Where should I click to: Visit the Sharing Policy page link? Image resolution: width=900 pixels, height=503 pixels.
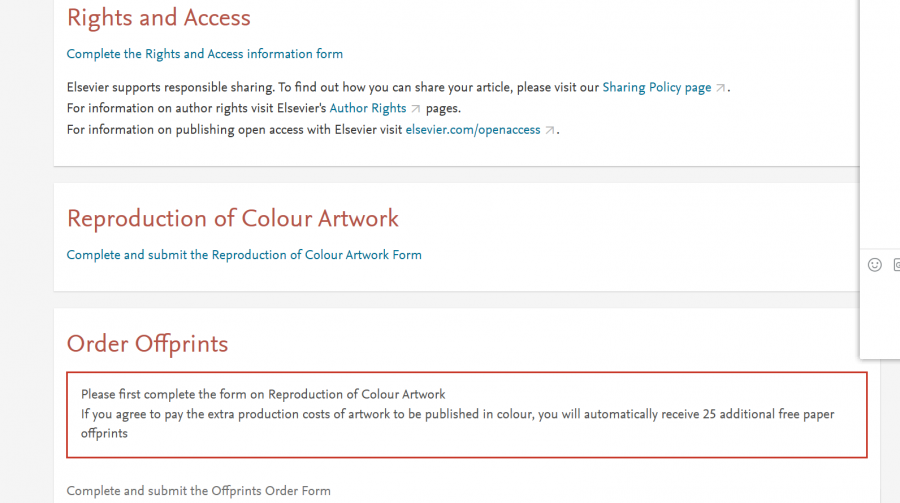[656, 88]
